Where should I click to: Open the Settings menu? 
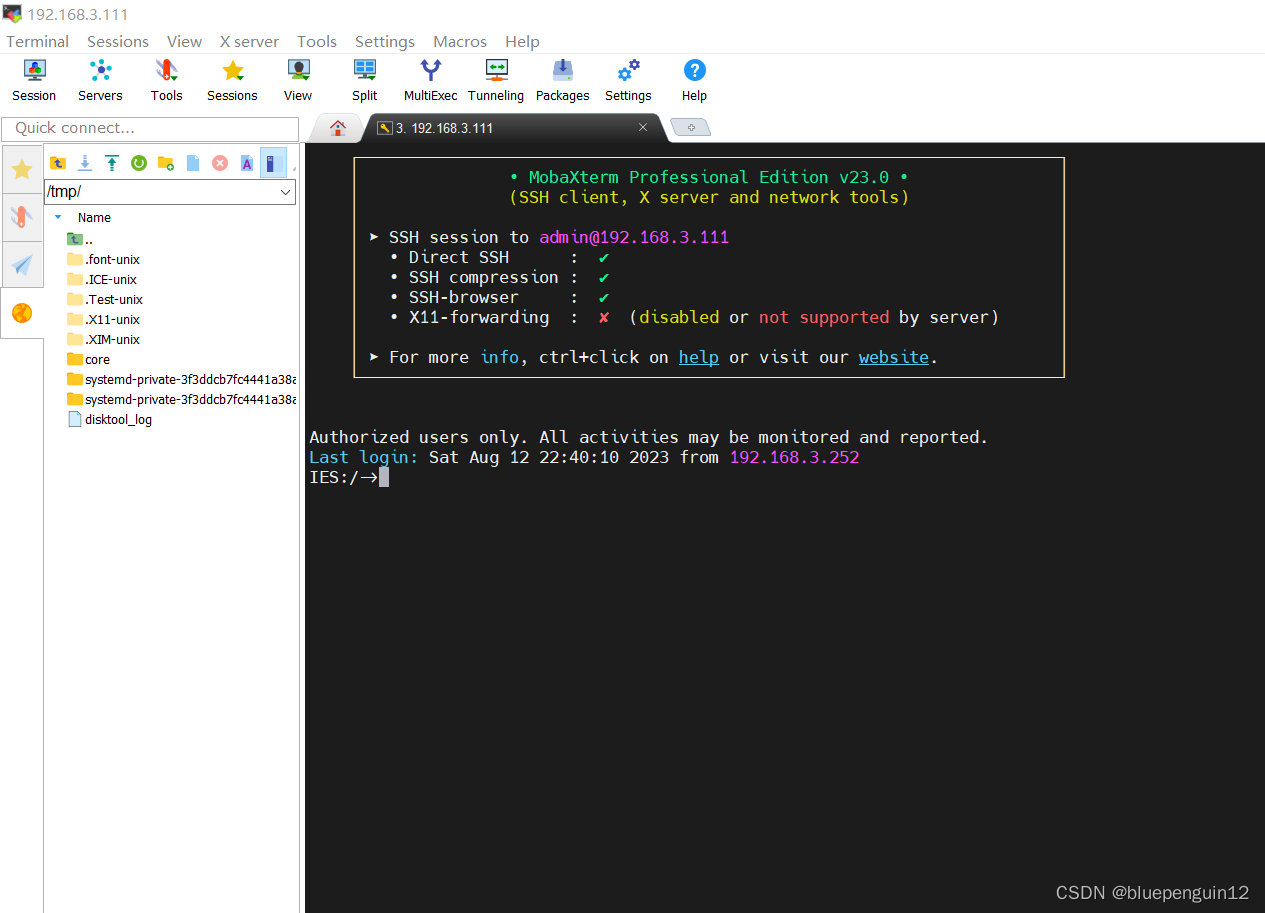point(385,41)
